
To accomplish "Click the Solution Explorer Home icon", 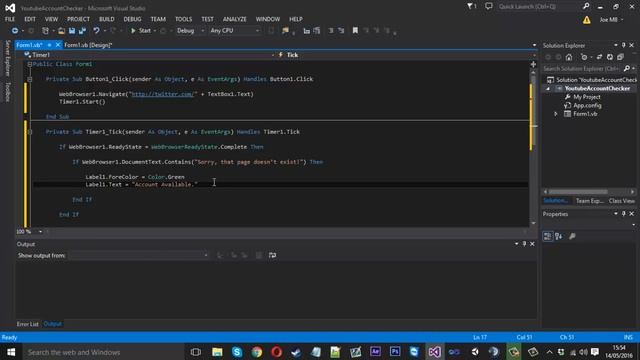I will click(x=569, y=57).
